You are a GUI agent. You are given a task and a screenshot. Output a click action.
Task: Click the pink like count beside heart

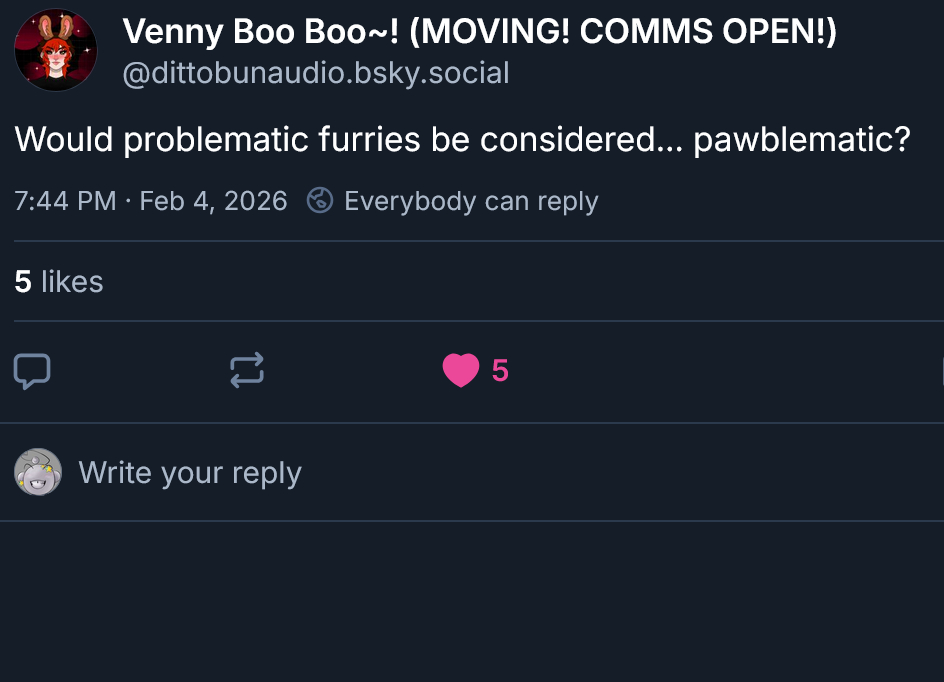pyautogui.click(x=500, y=371)
